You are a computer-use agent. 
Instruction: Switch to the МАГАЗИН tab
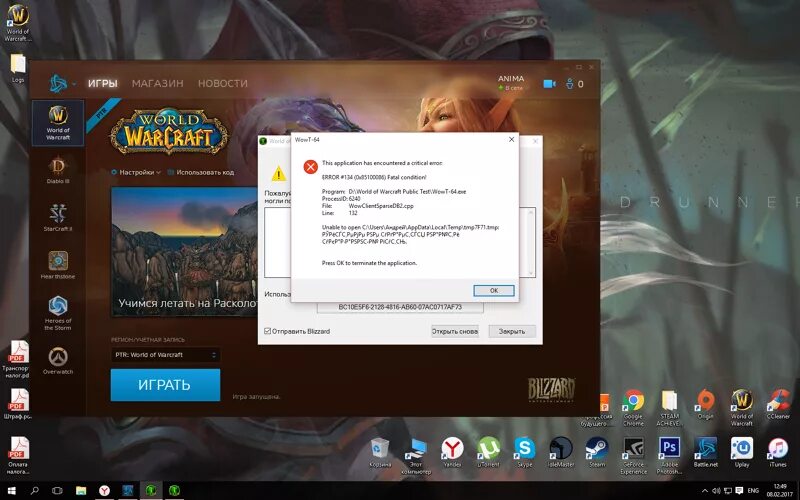pos(157,83)
